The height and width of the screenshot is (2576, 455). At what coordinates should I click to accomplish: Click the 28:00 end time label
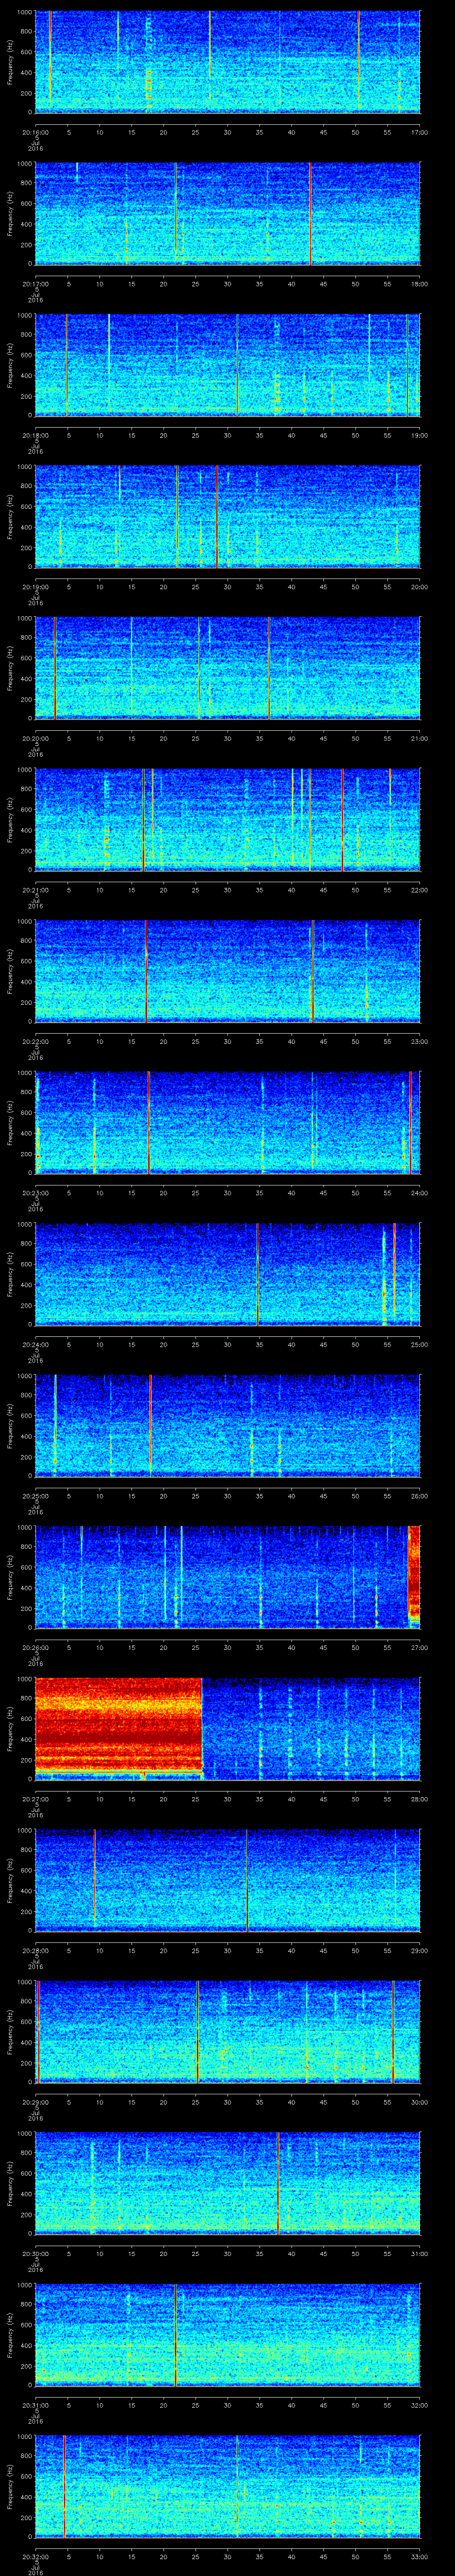point(419,1799)
